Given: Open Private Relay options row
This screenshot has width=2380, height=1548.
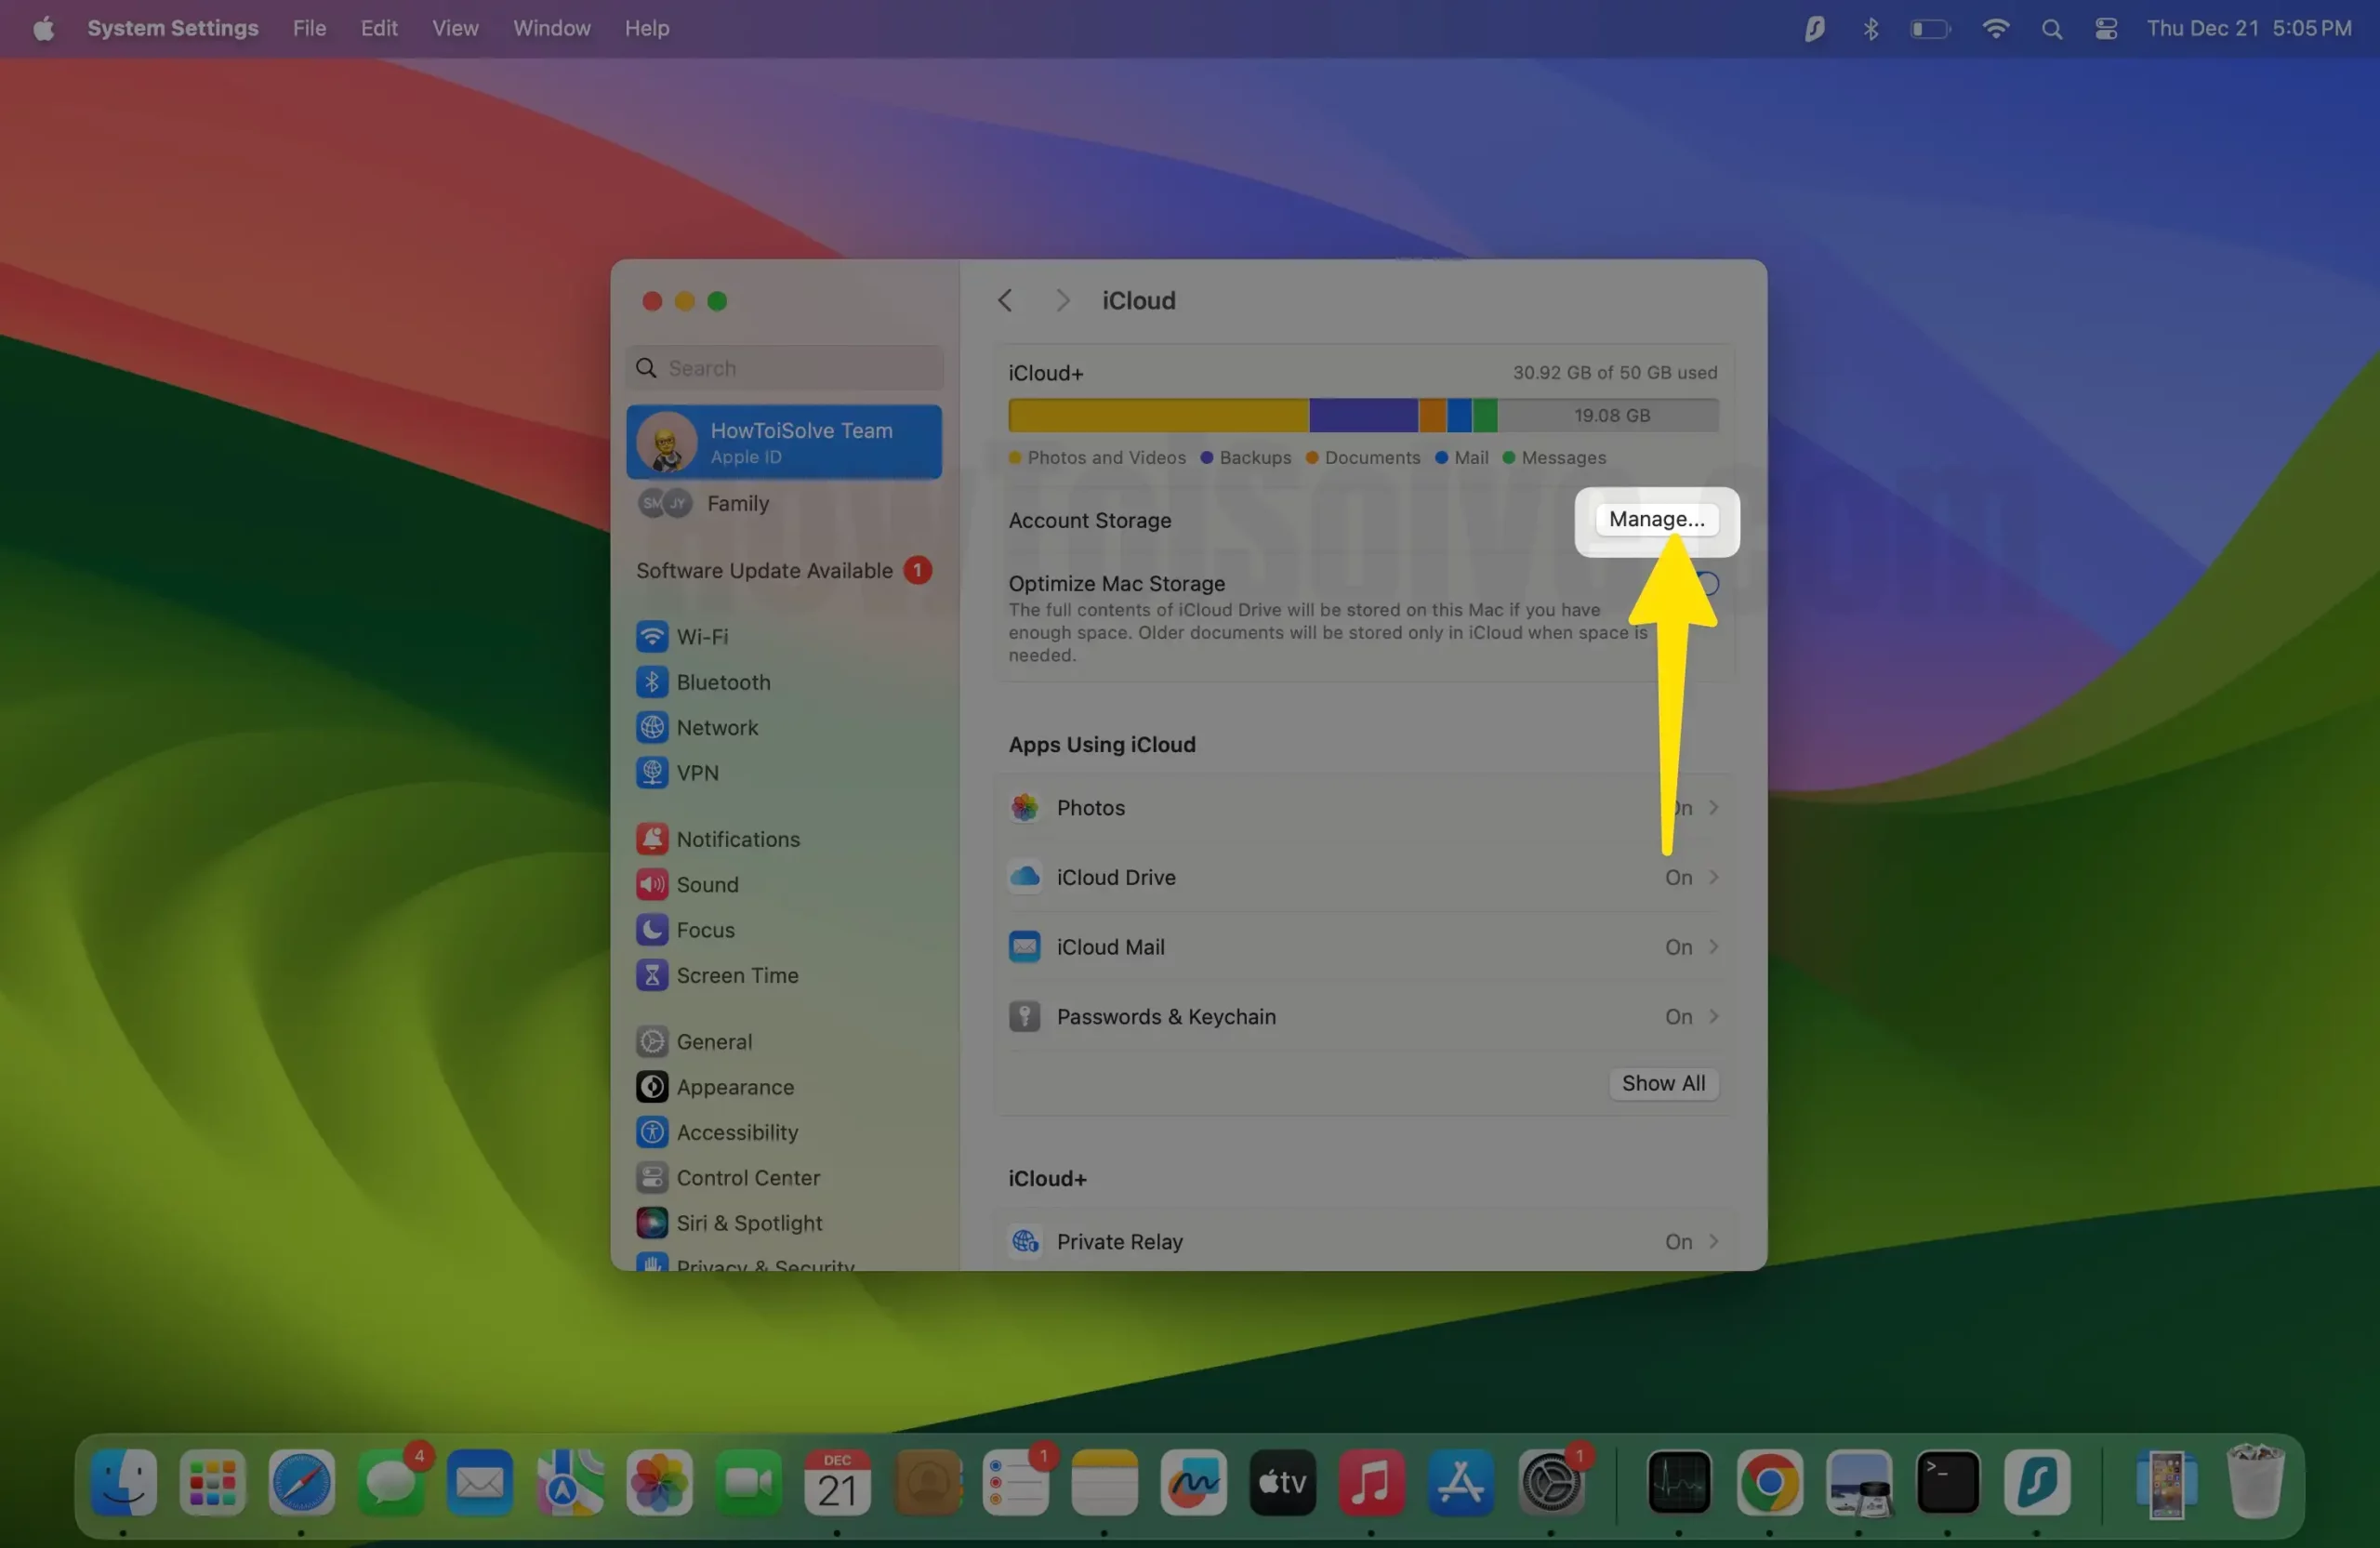Looking at the screenshot, I should point(1363,1241).
